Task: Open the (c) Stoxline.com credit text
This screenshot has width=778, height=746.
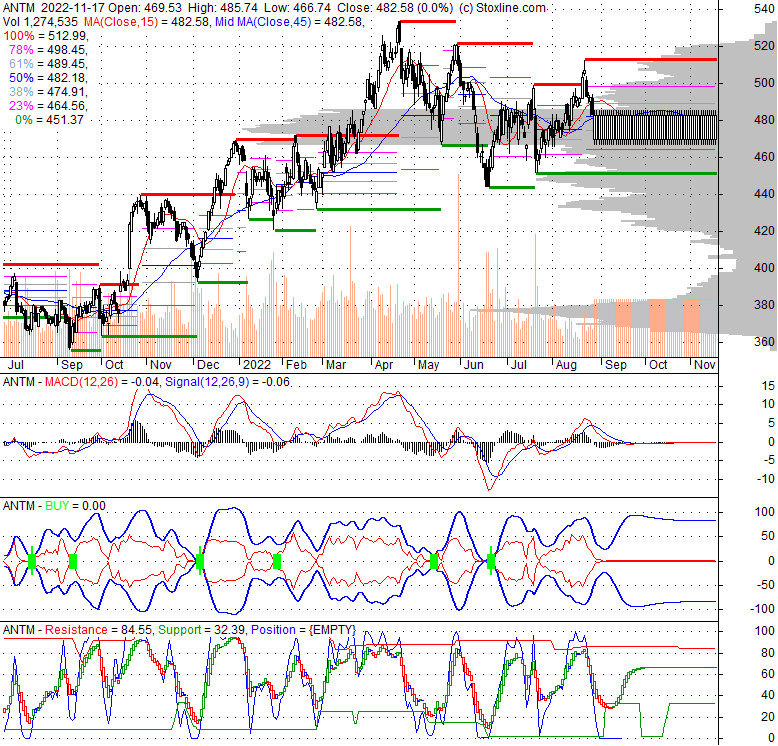Action: (503, 8)
